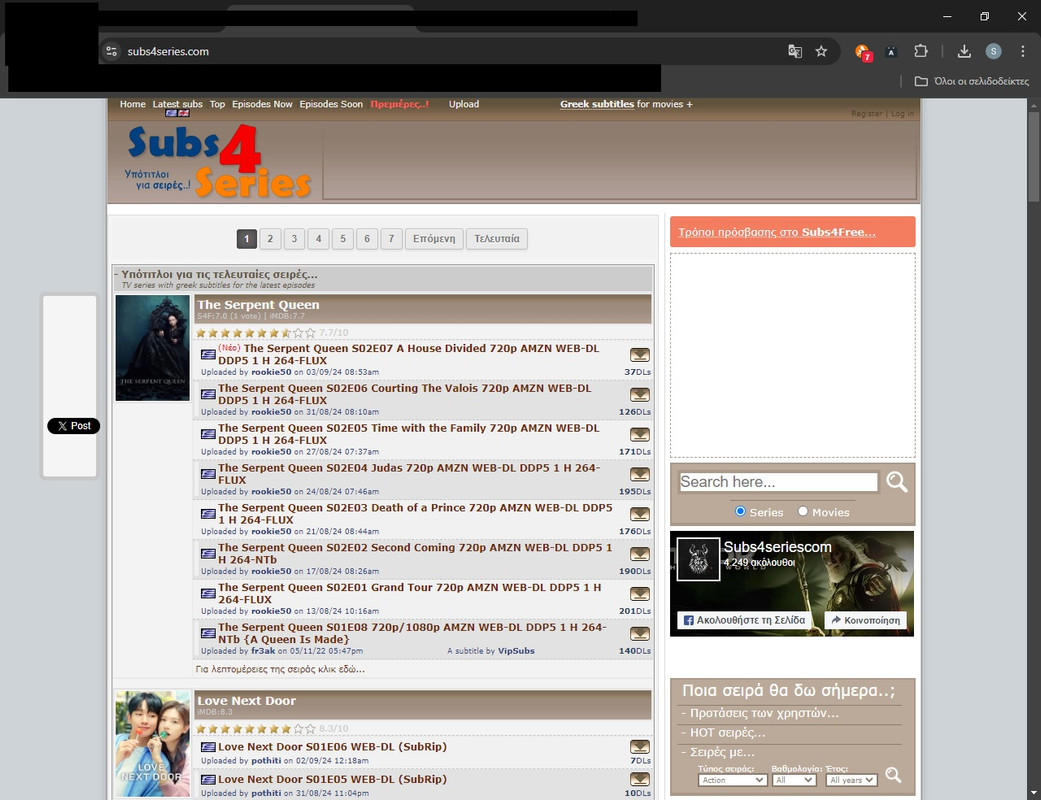
Task: Click the language flags under Latest subs
Action: (177, 113)
